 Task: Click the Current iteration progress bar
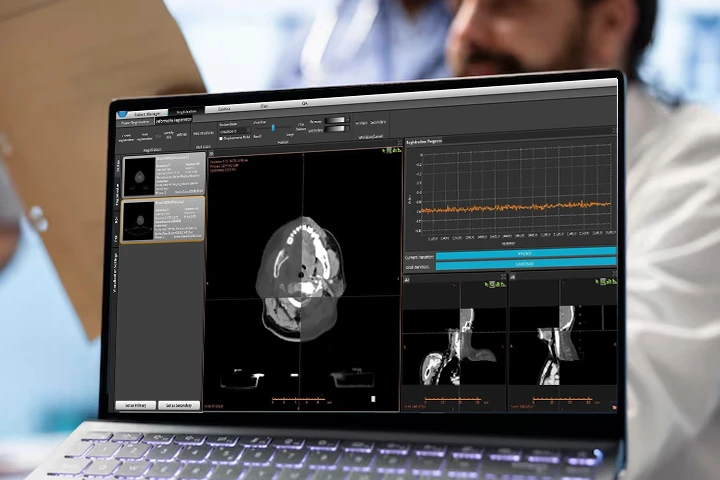coord(526,254)
